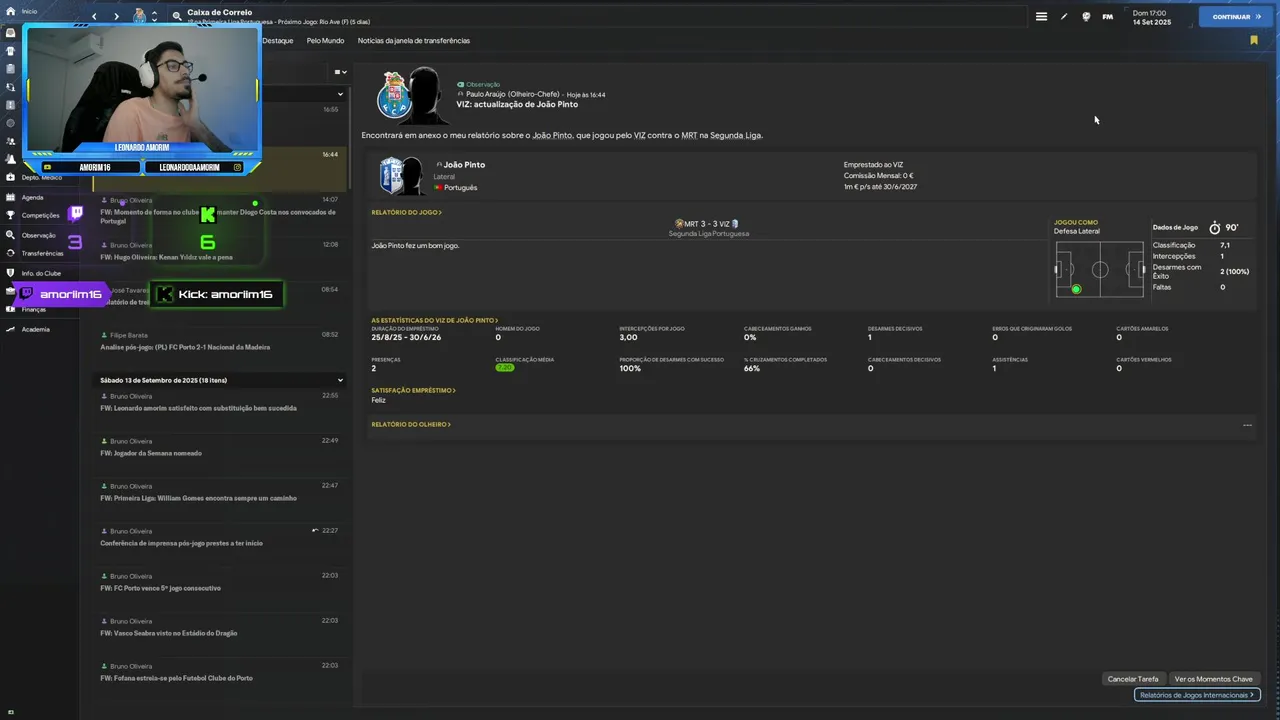Go back with the left arrow
The height and width of the screenshot is (720, 1280).
[x=95, y=16]
